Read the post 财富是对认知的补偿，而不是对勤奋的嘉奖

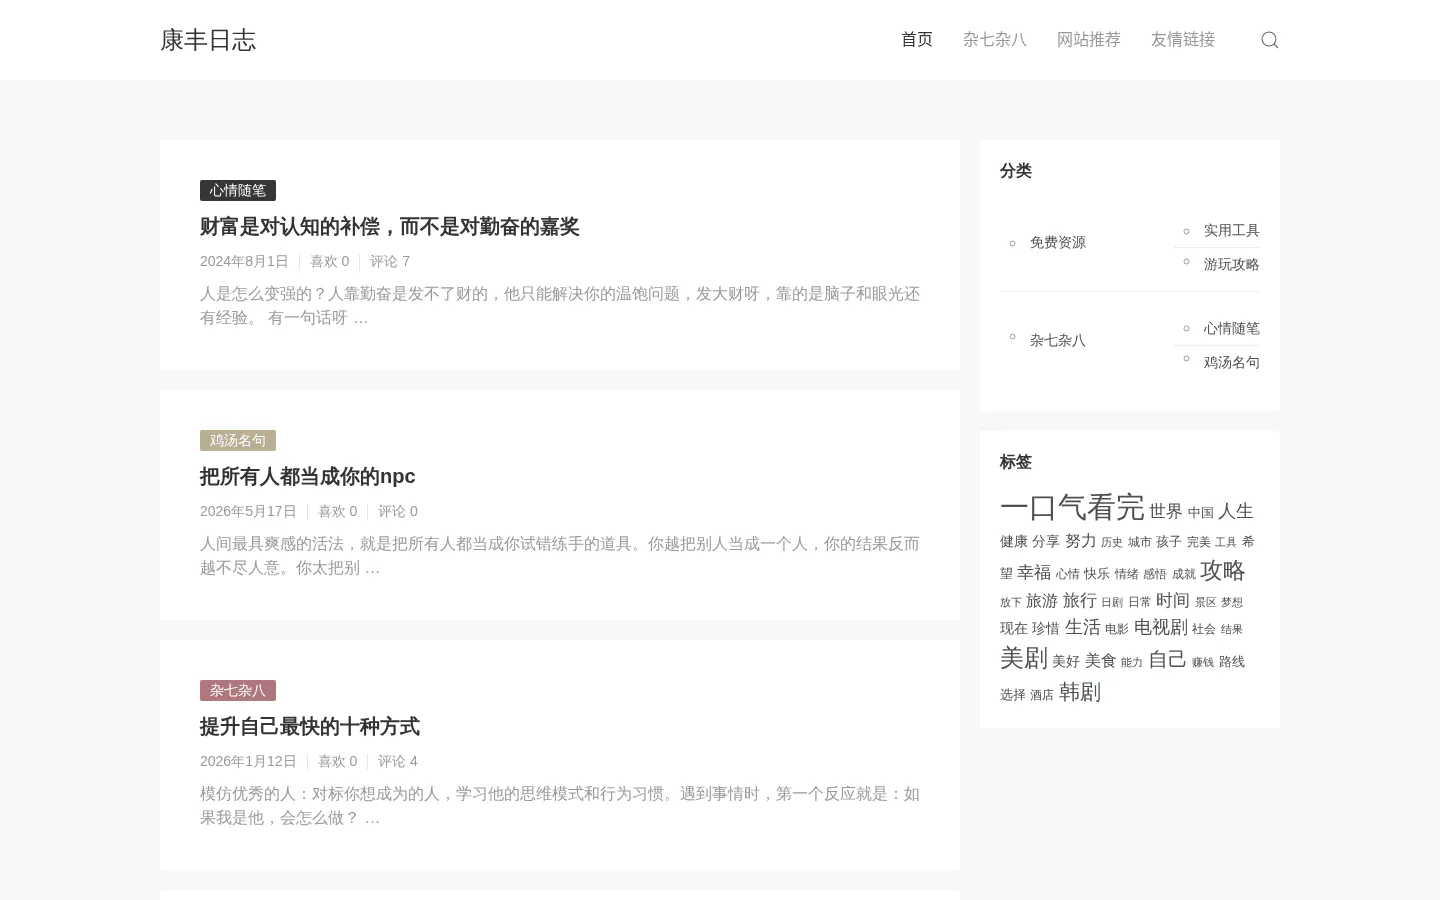(x=390, y=227)
